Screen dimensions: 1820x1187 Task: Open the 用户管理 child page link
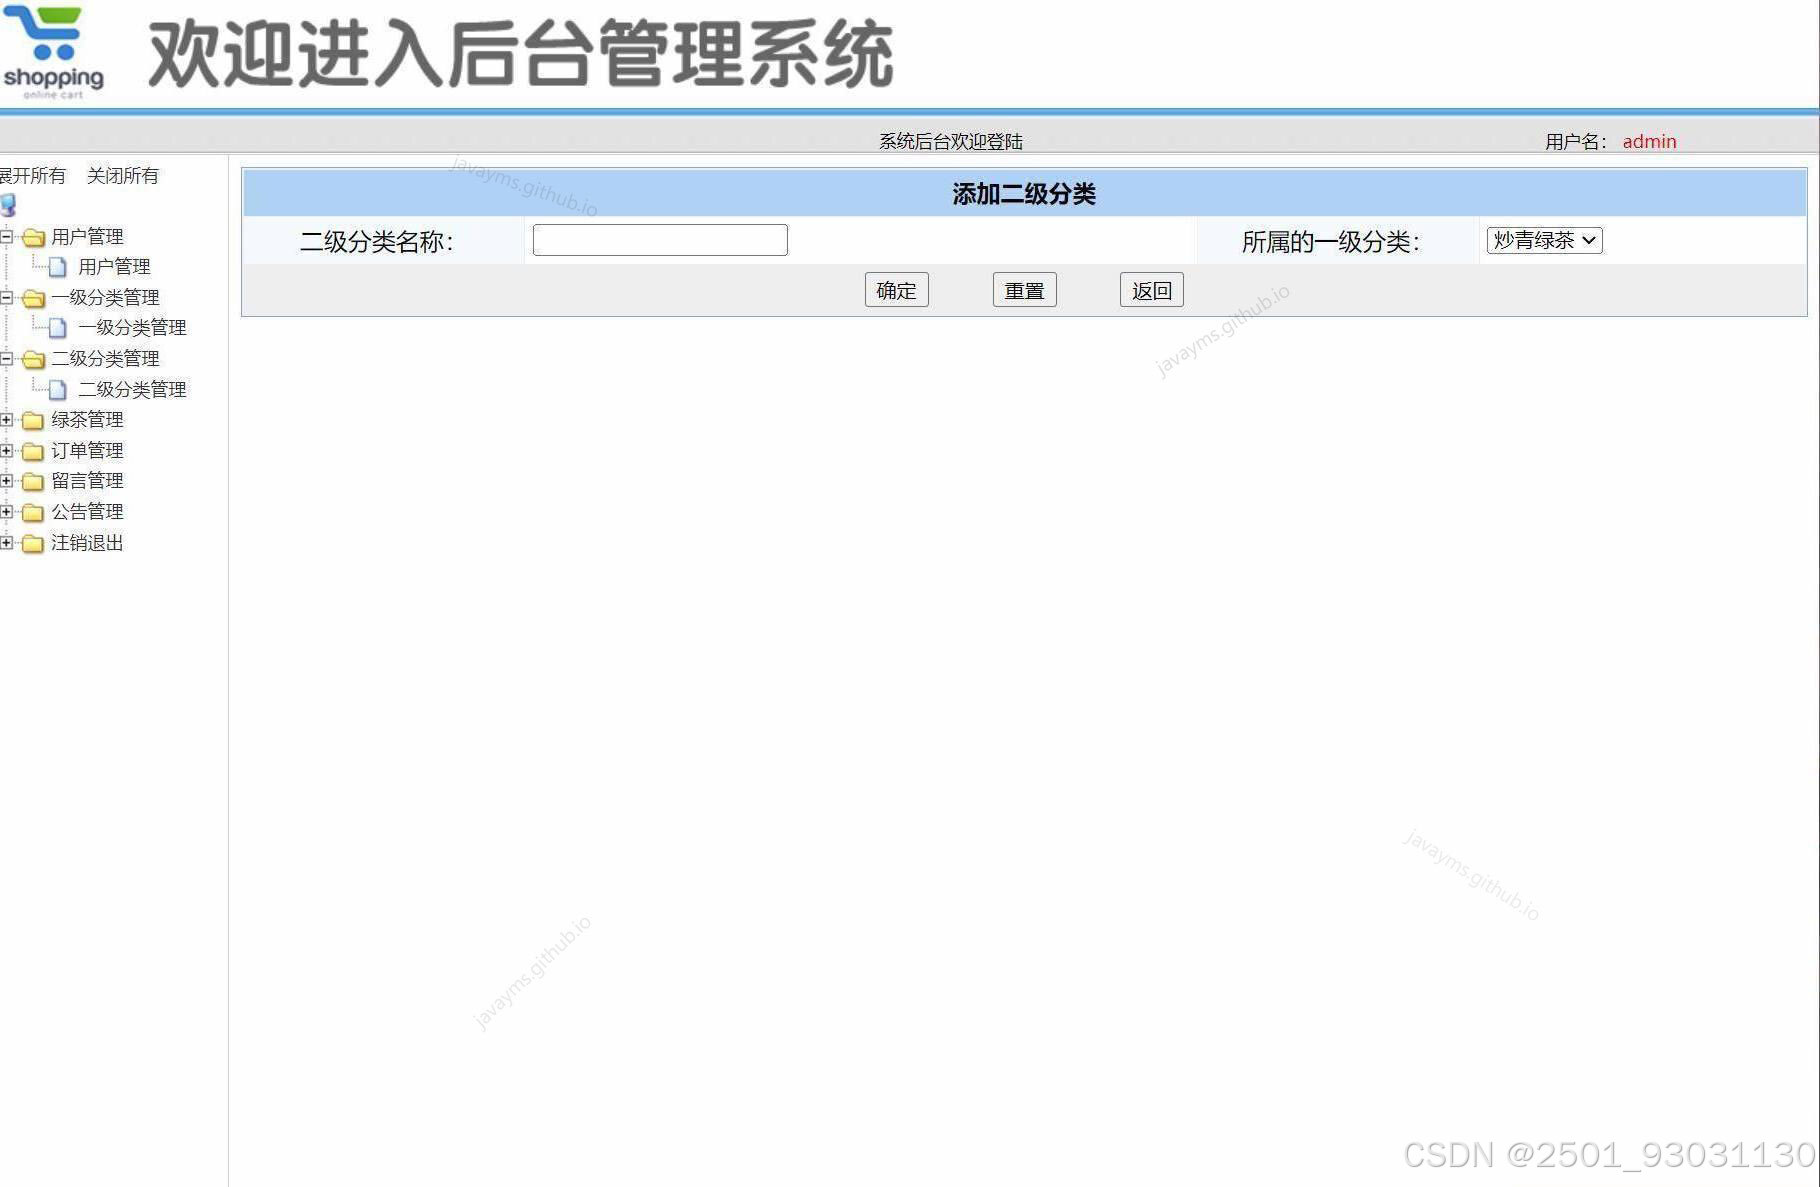click(115, 267)
